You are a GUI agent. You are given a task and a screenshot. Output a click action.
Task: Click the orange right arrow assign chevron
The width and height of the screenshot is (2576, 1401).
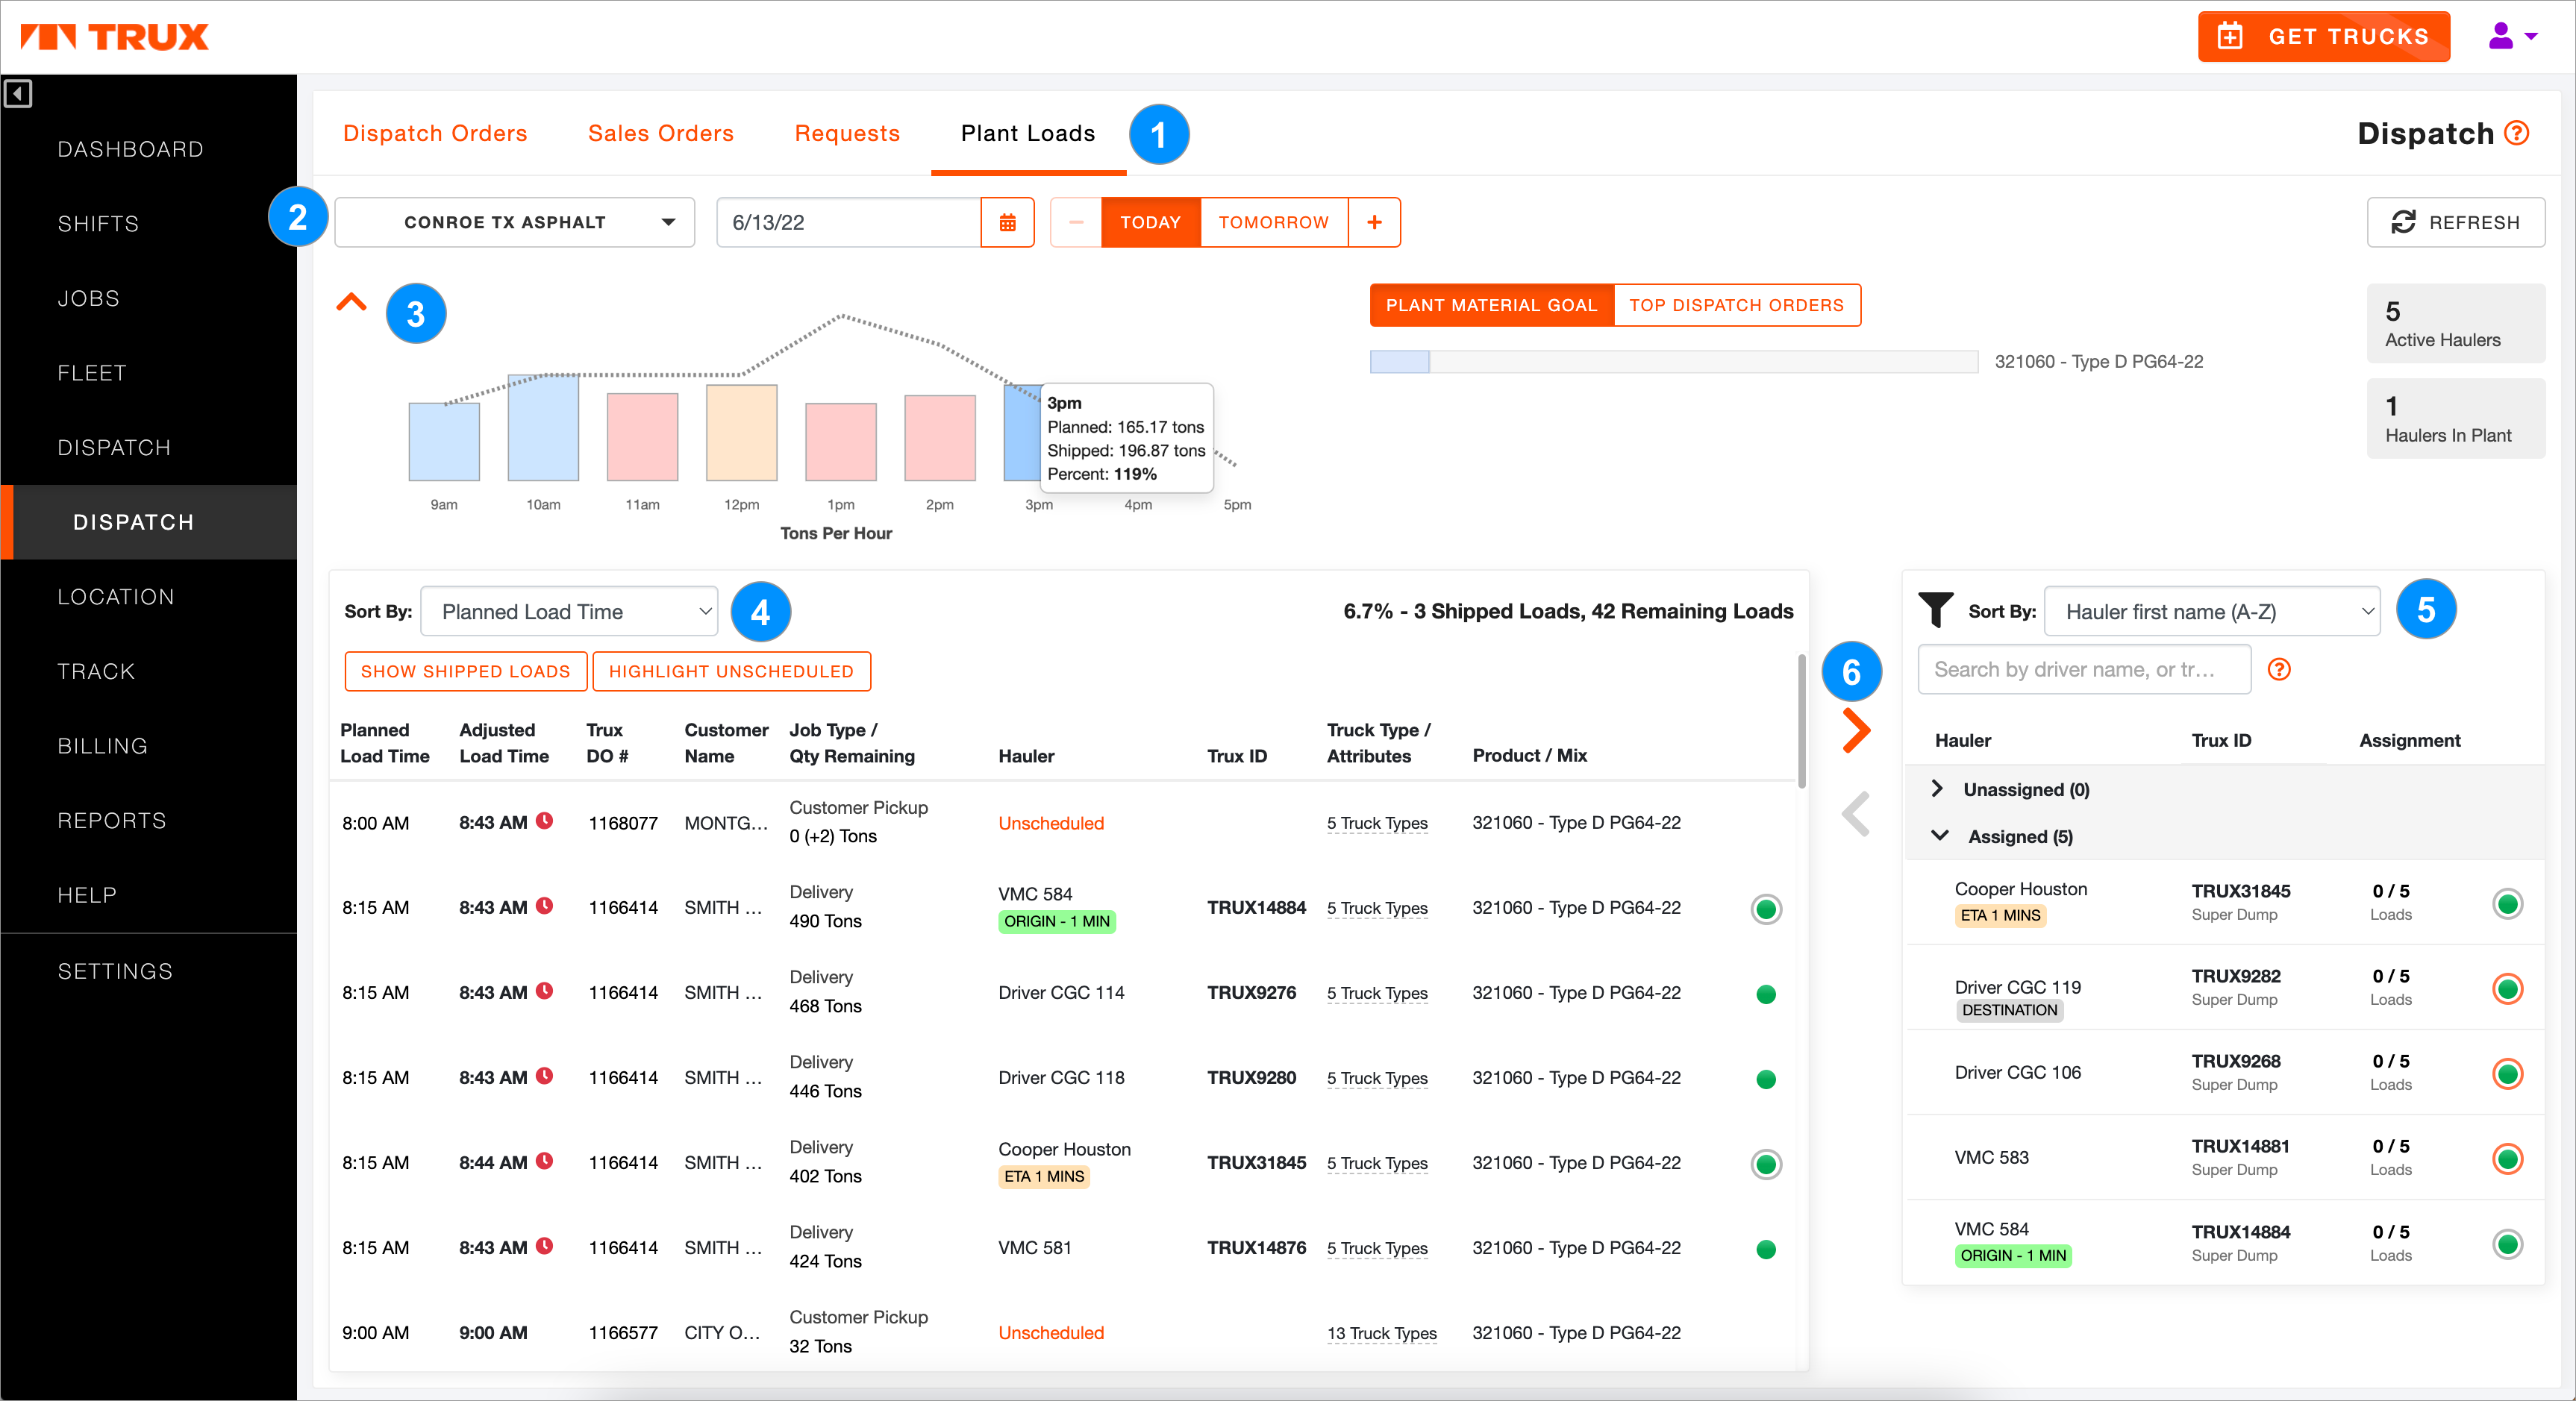coord(1856,731)
